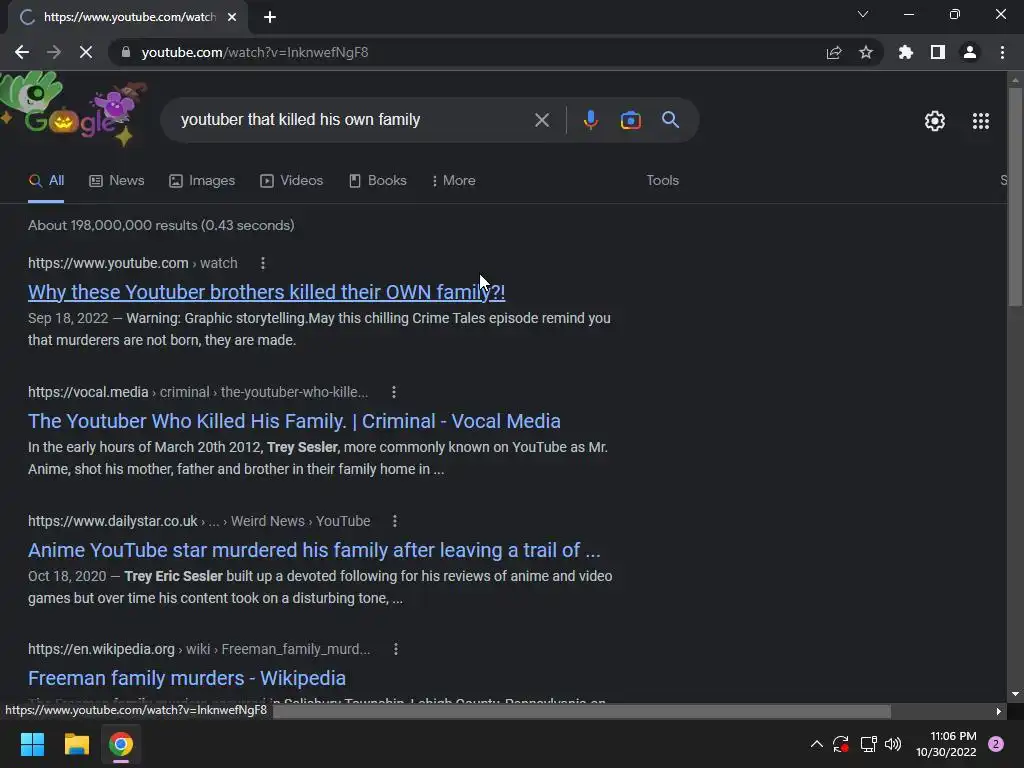Image resolution: width=1024 pixels, height=768 pixels.
Task: Click the Chrome taskbar icon
Action: tap(121, 744)
